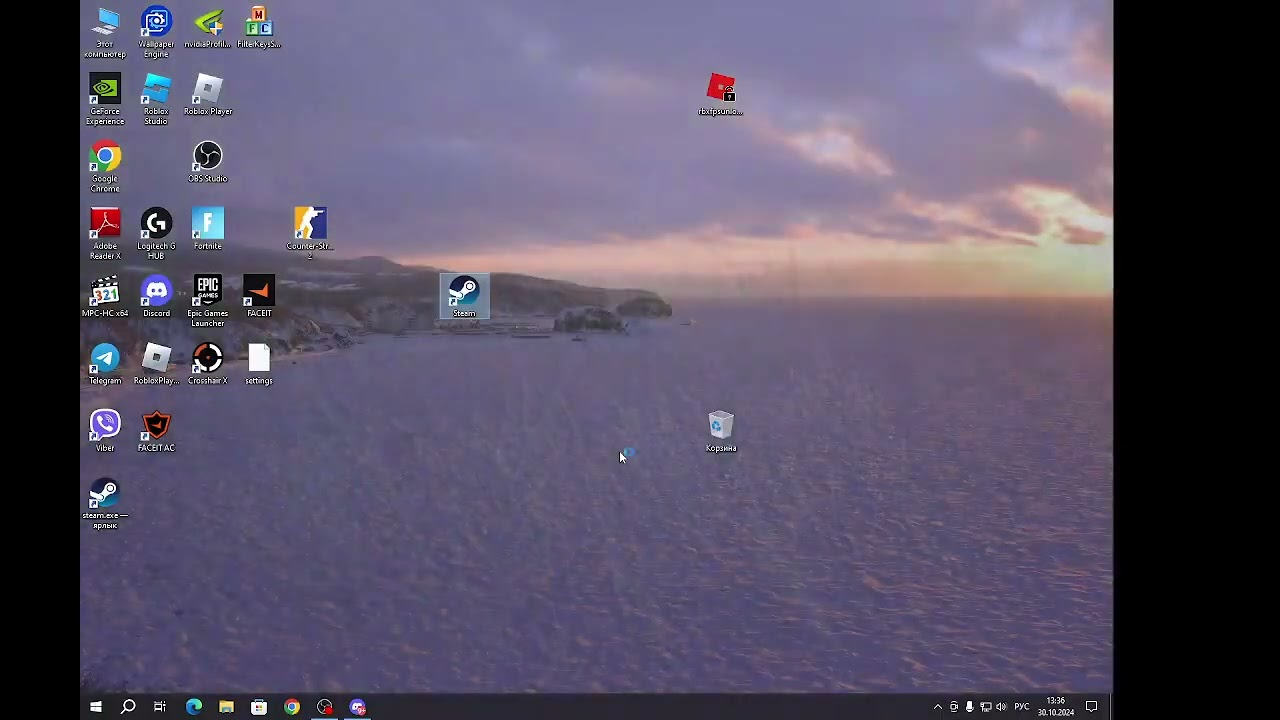Open taskbar Search

(x=128, y=707)
